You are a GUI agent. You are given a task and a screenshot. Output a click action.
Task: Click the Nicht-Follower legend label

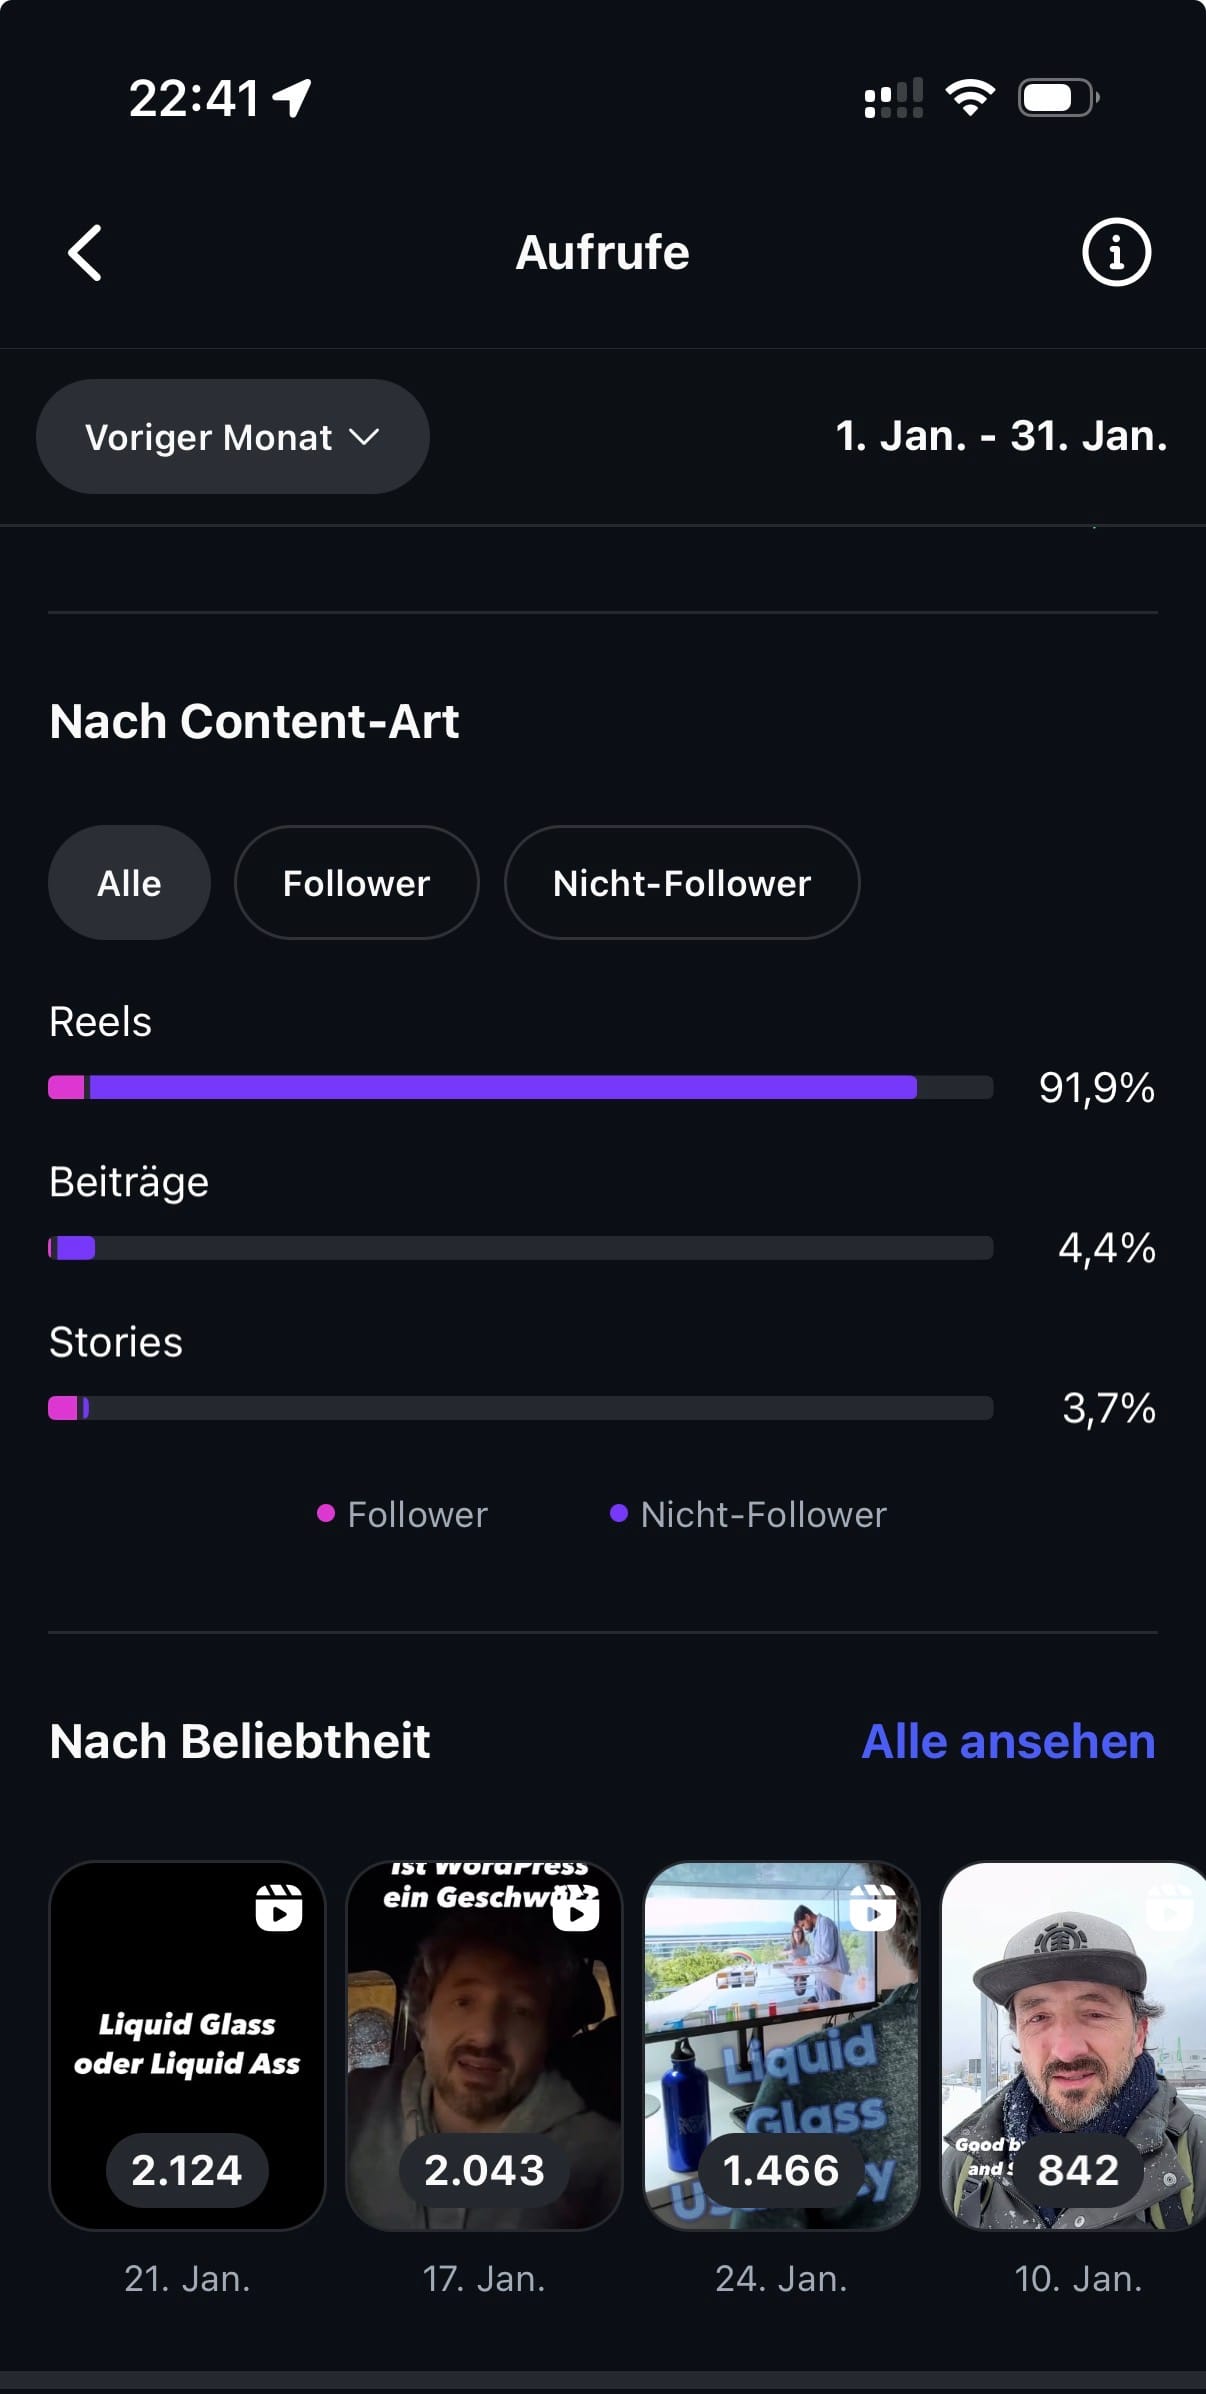click(x=762, y=1515)
